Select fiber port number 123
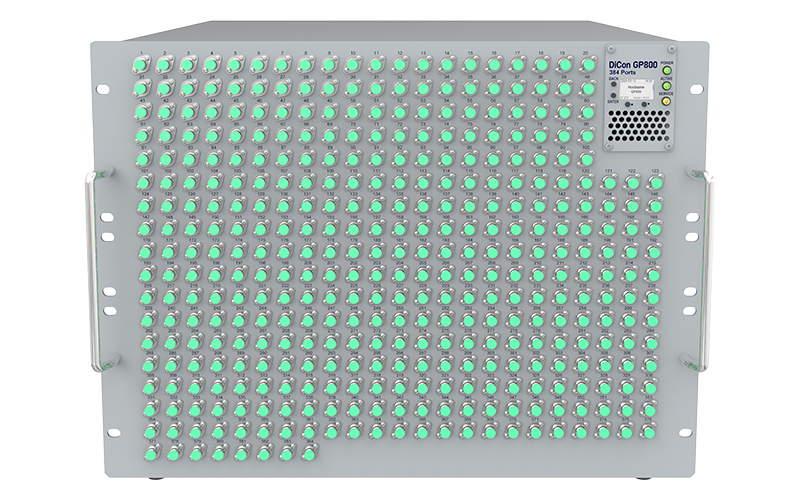800x500 pixels. [655, 183]
